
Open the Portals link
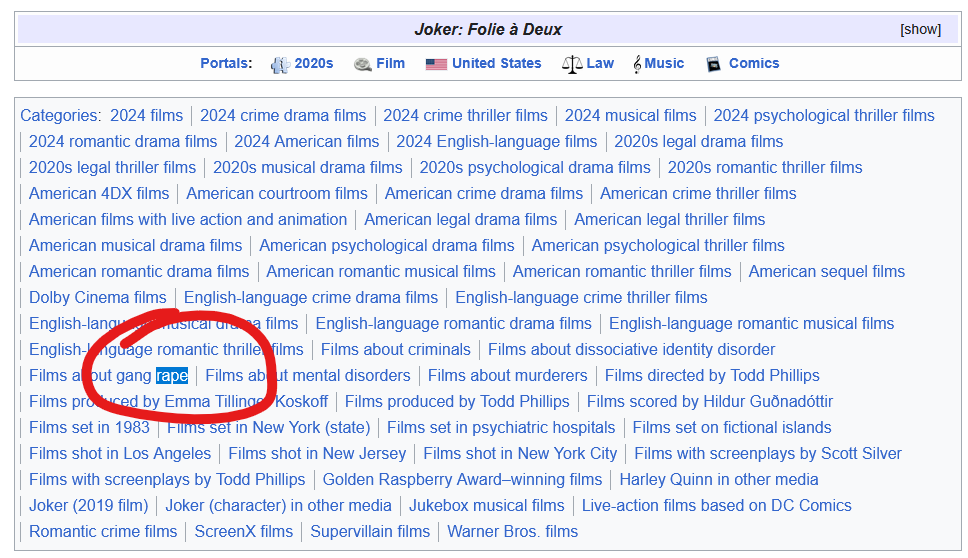[226, 64]
